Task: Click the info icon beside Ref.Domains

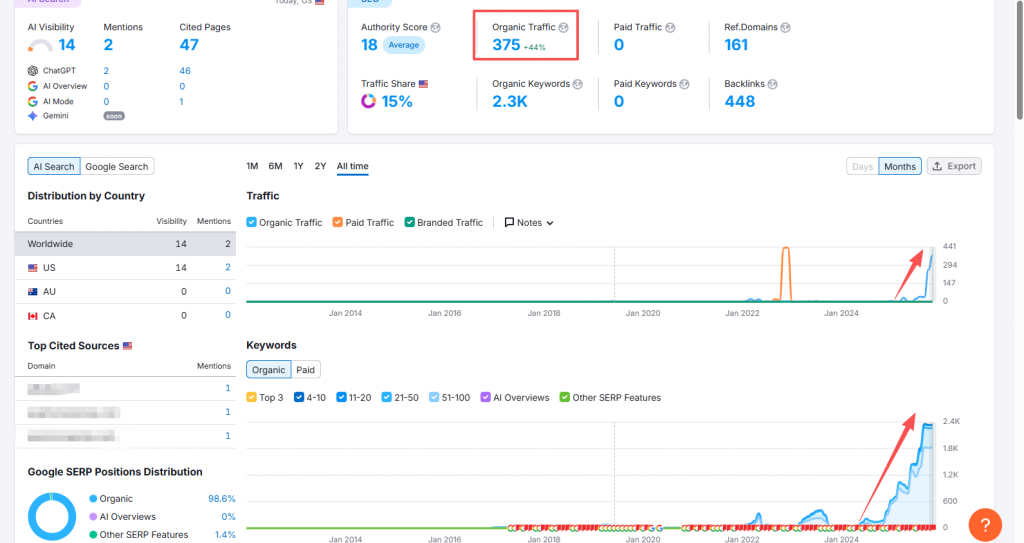Action: [785, 27]
